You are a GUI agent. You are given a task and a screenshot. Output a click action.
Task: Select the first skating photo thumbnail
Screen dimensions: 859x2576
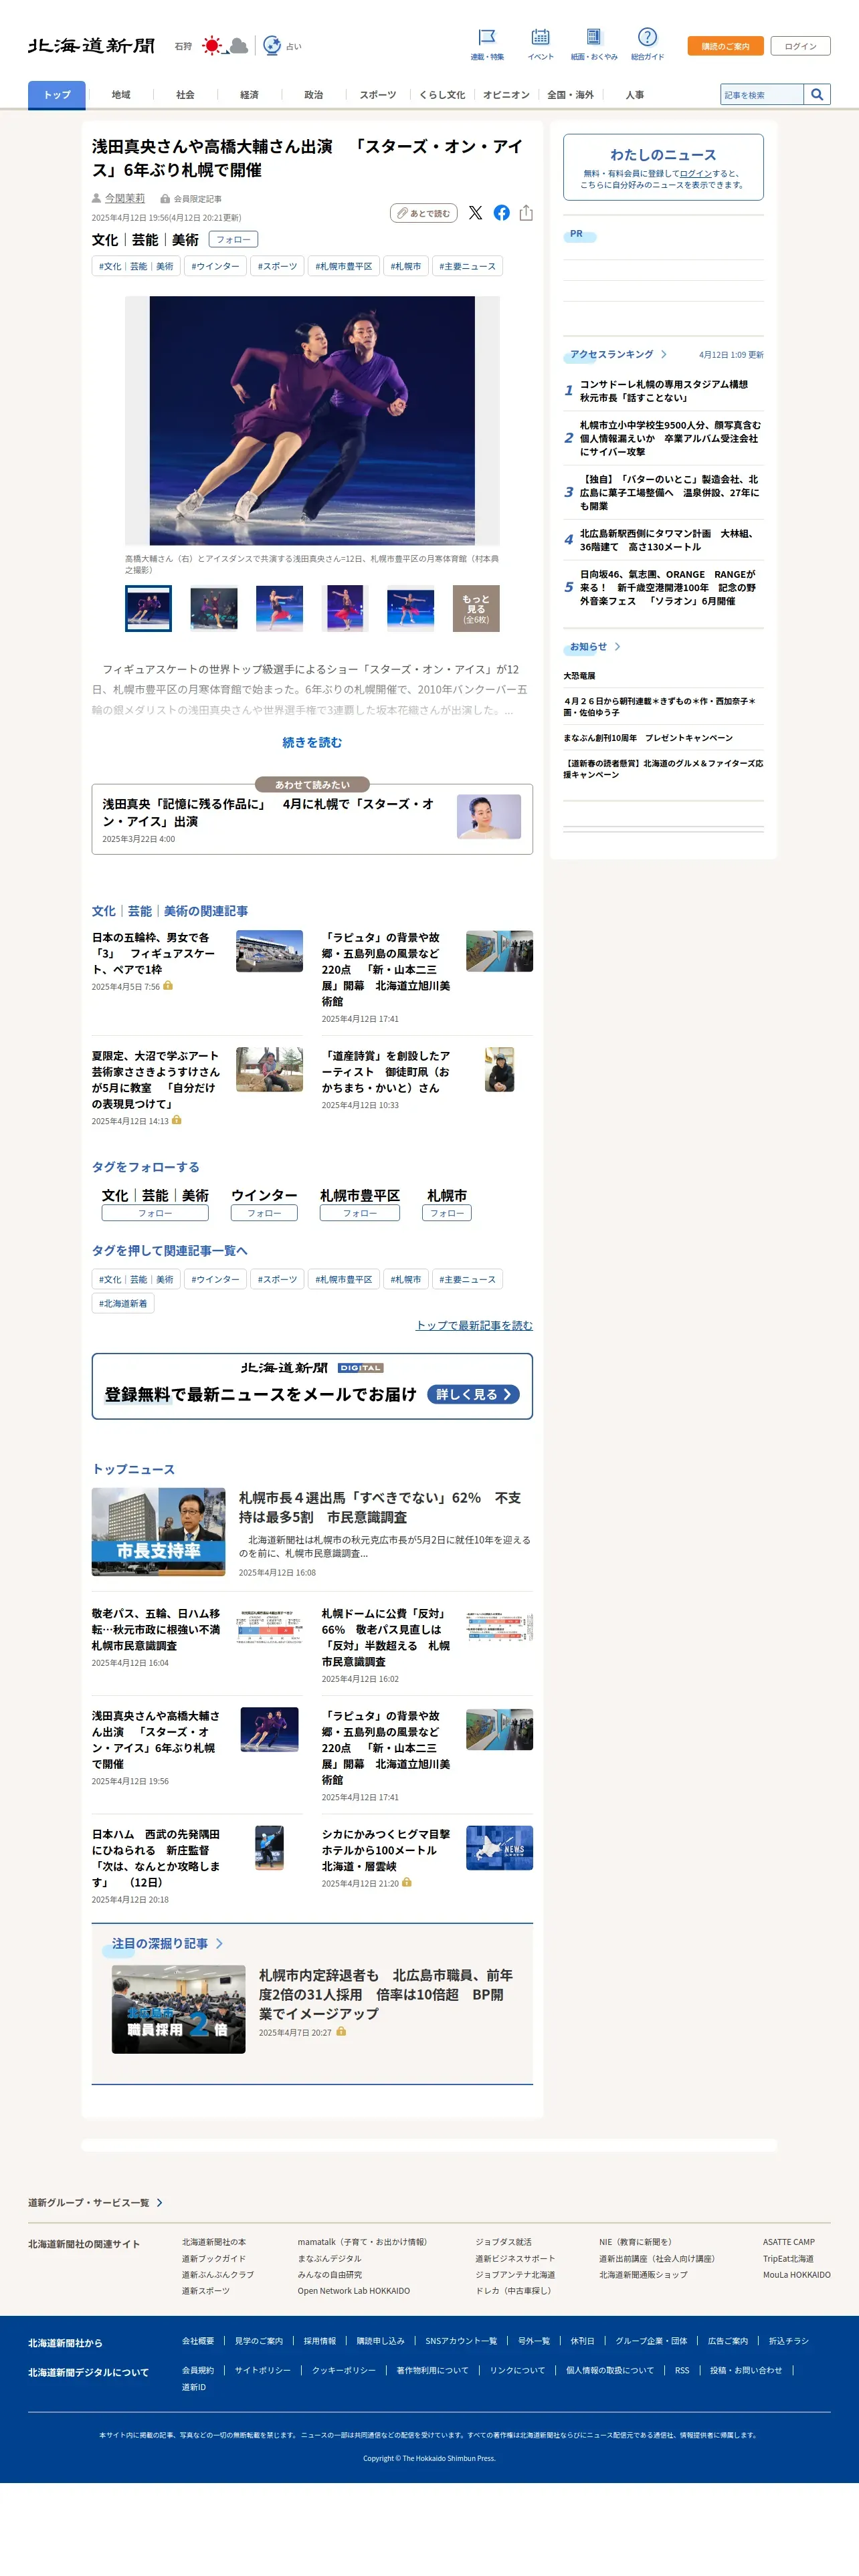(148, 608)
